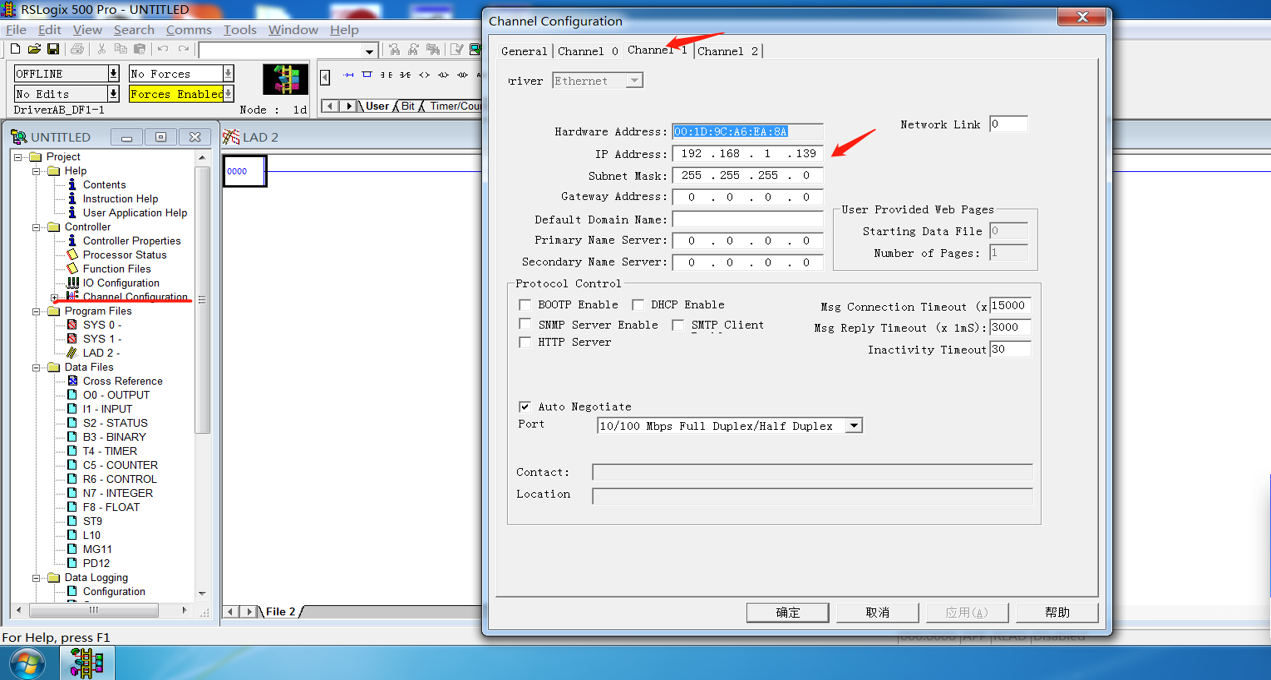Toggle HTTP Server checkbox
Screen dimensions: 1271x680
click(525, 342)
